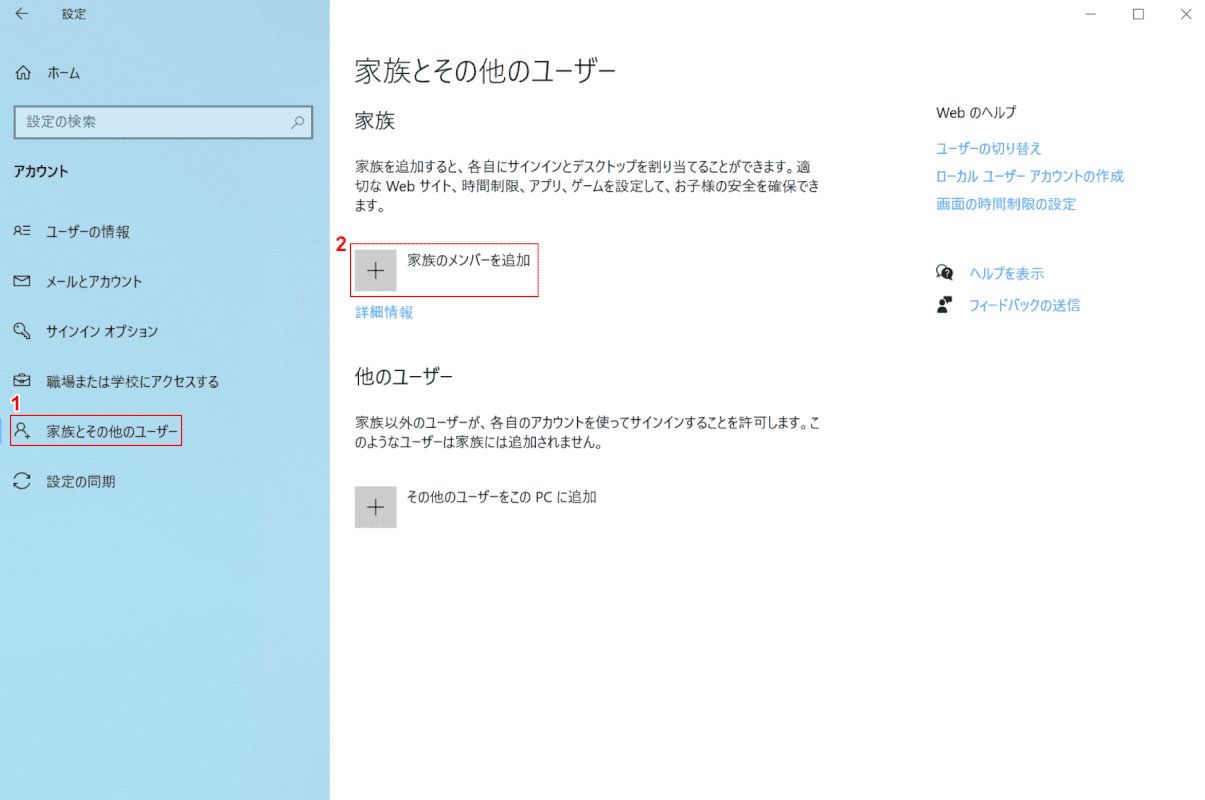Image resolution: width=1205 pixels, height=800 pixels.
Task: Maximize the 設定 window
Action: (x=1138, y=14)
